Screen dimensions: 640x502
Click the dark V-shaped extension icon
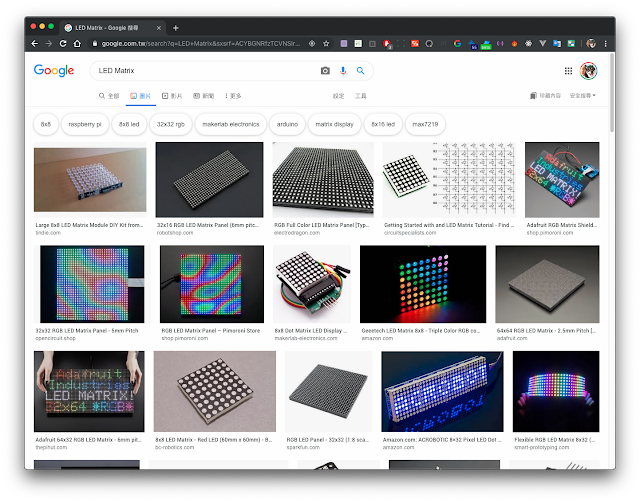pos(542,43)
